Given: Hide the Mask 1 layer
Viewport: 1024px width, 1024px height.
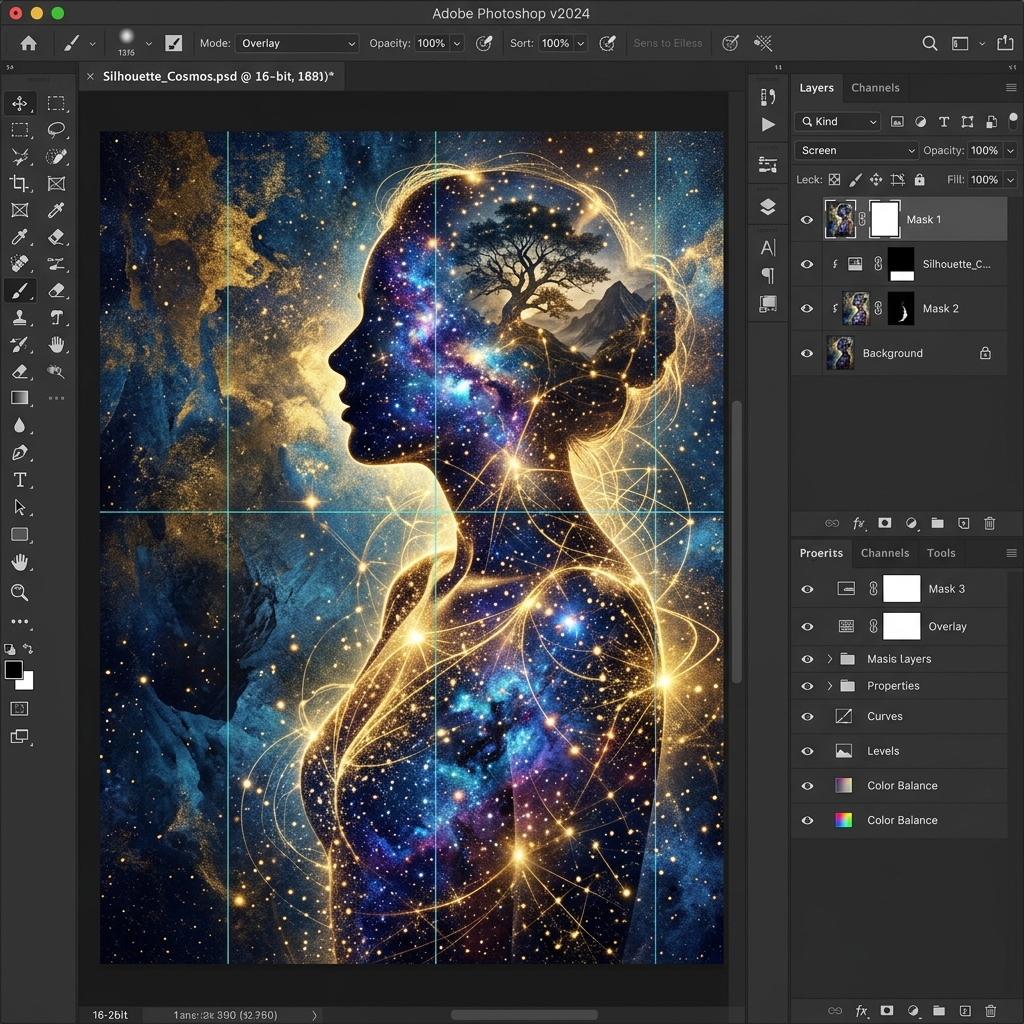Looking at the screenshot, I should click(807, 219).
